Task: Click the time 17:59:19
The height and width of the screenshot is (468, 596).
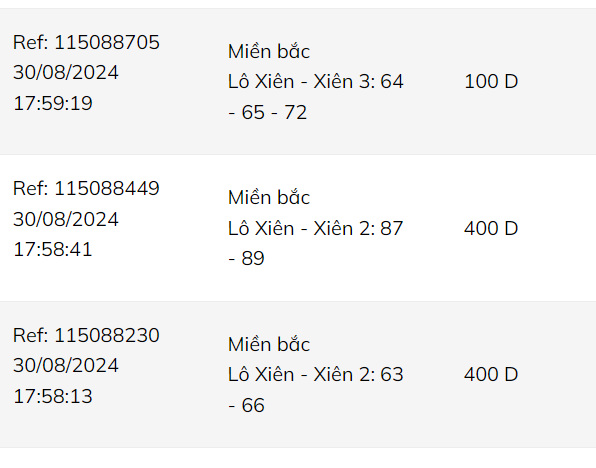Action: 53,103
